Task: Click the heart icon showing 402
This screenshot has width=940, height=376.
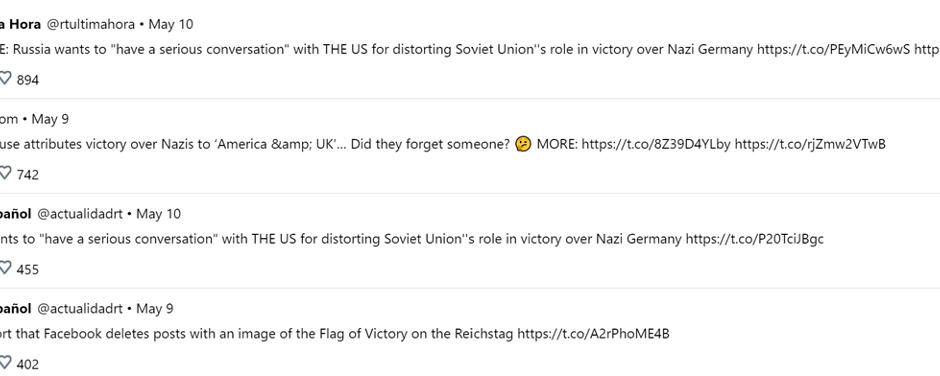Action: point(5,363)
